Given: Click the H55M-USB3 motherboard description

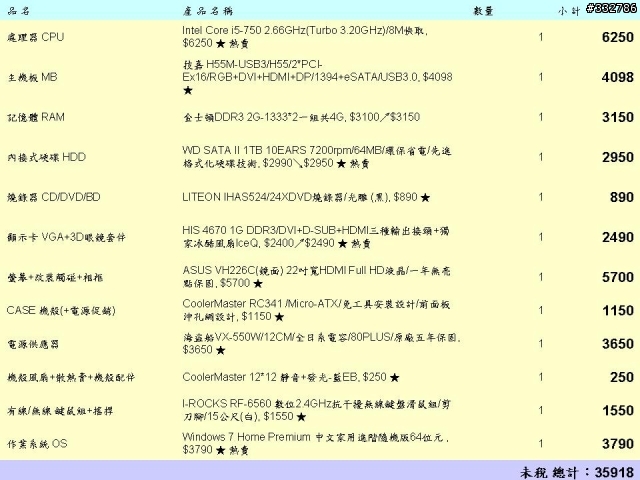Looking at the screenshot, I should pos(317,77).
